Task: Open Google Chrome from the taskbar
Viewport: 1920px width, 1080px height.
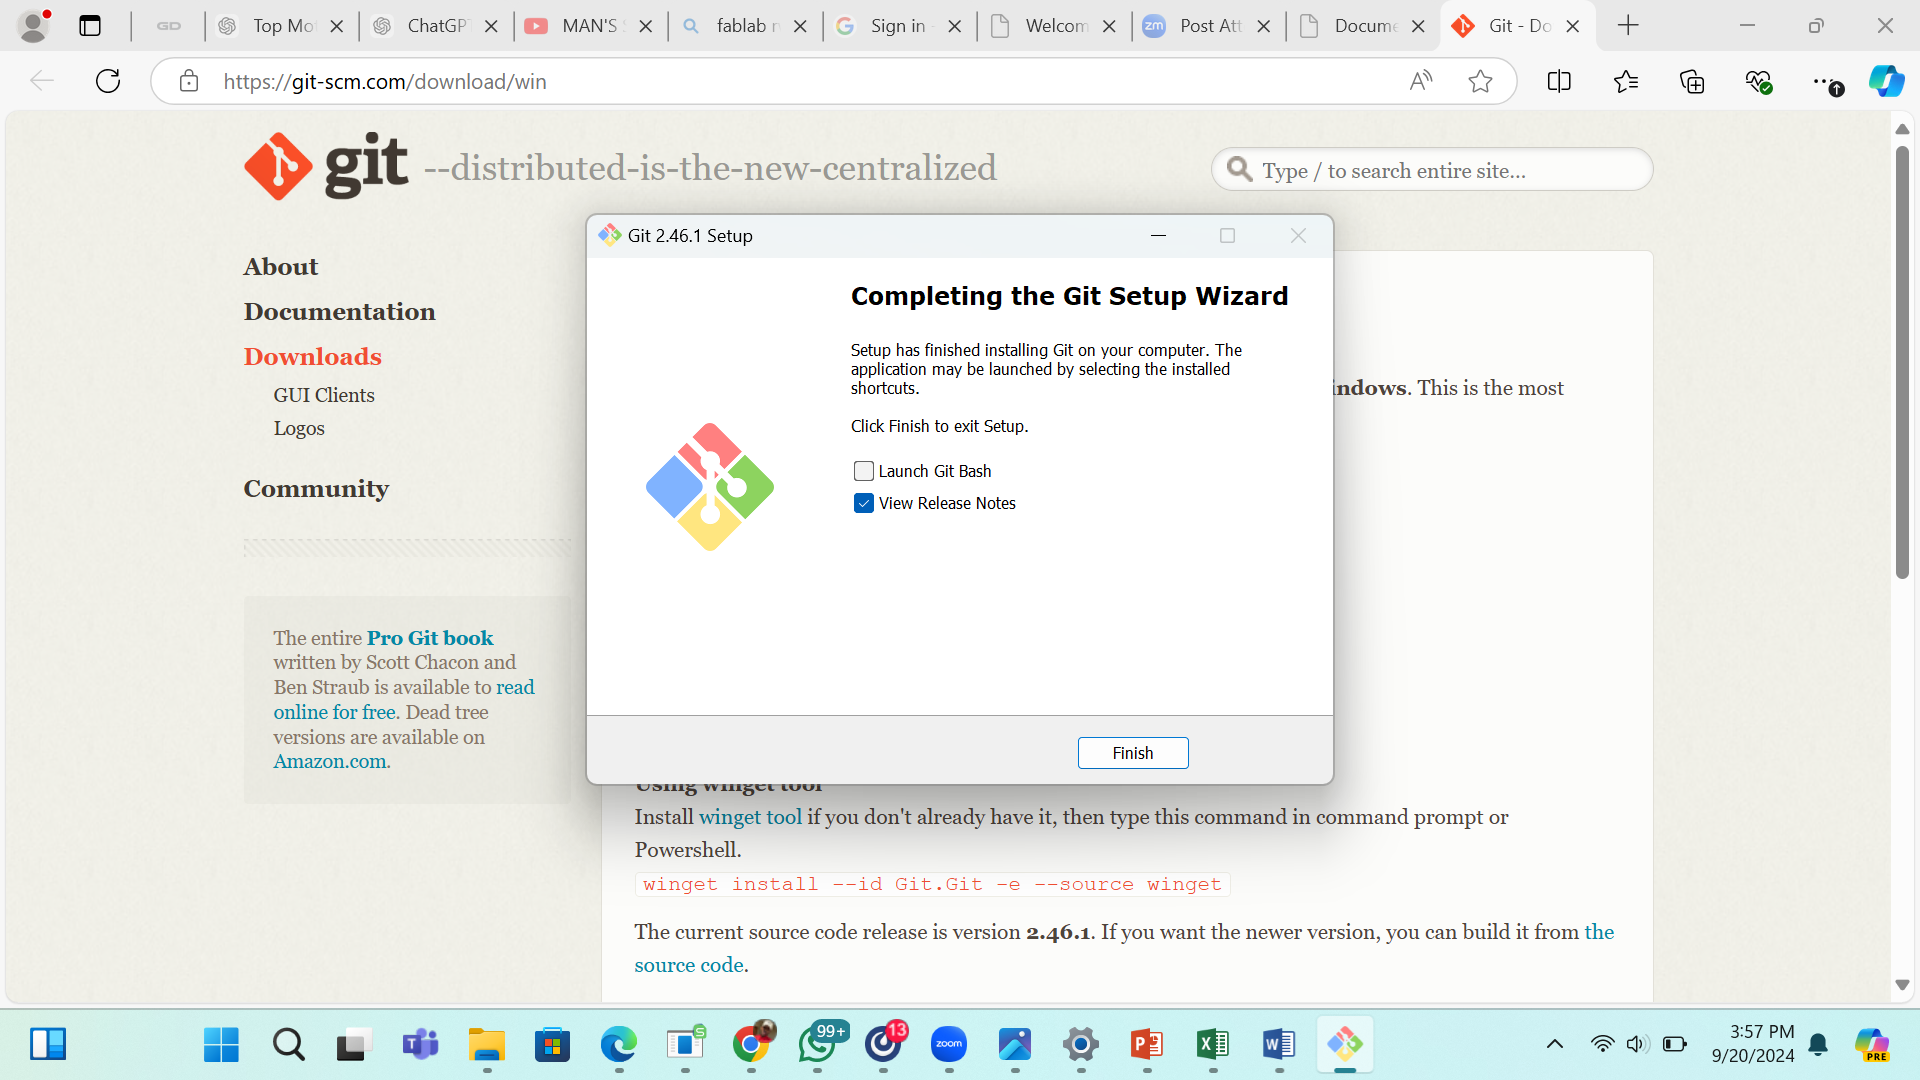Action: tap(751, 1045)
